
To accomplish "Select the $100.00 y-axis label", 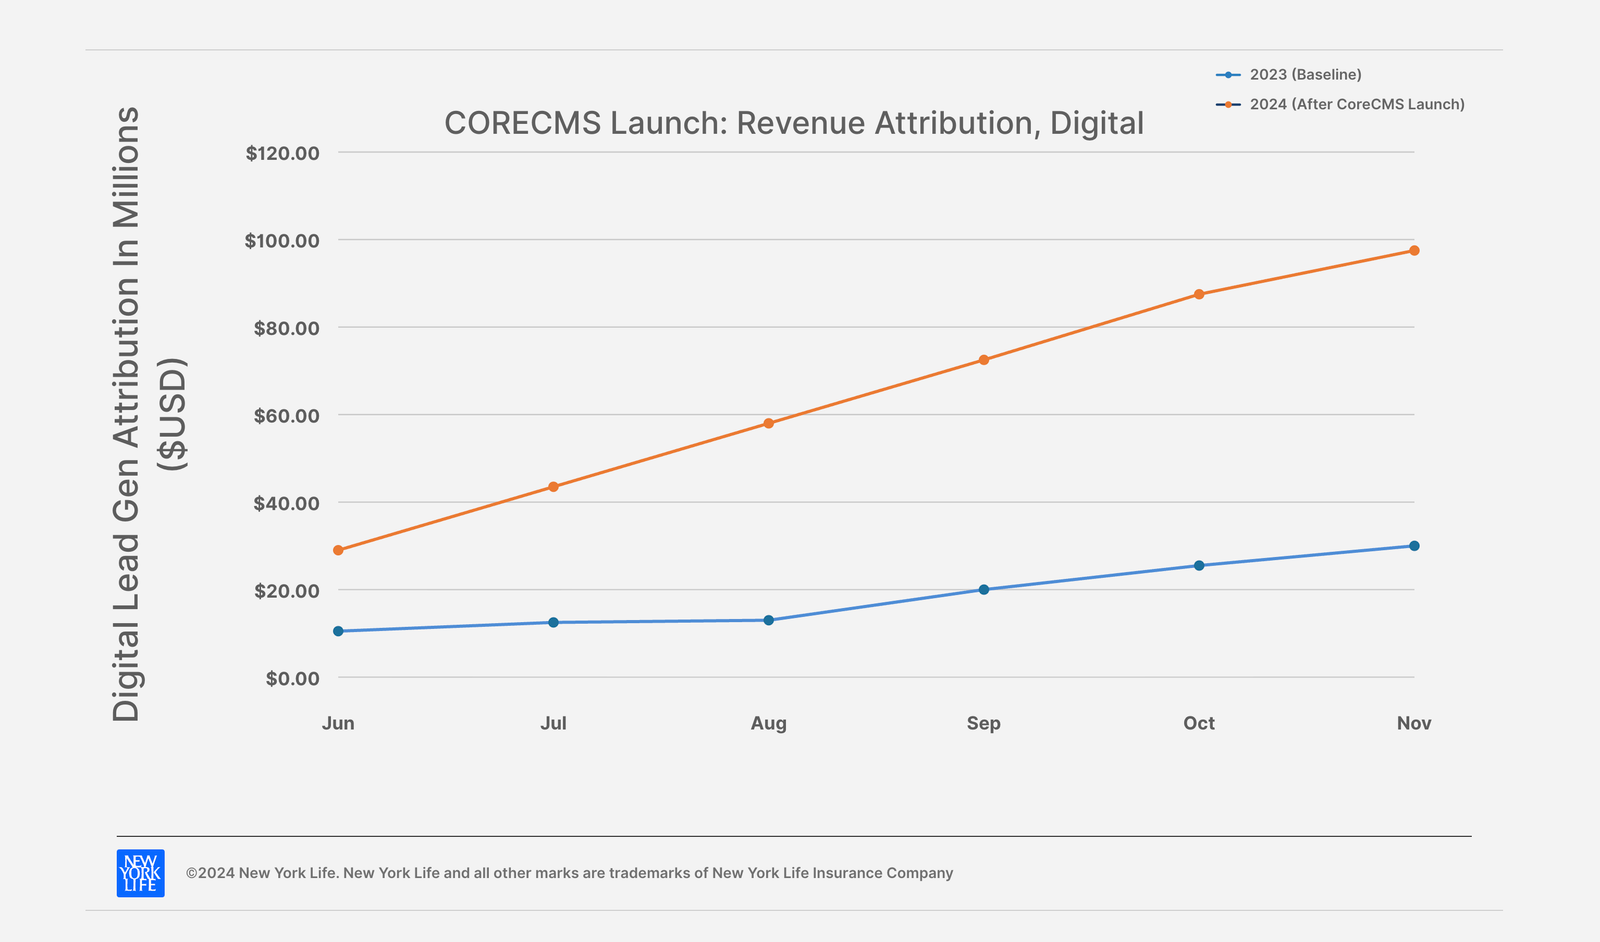I will pyautogui.click(x=282, y=240).
